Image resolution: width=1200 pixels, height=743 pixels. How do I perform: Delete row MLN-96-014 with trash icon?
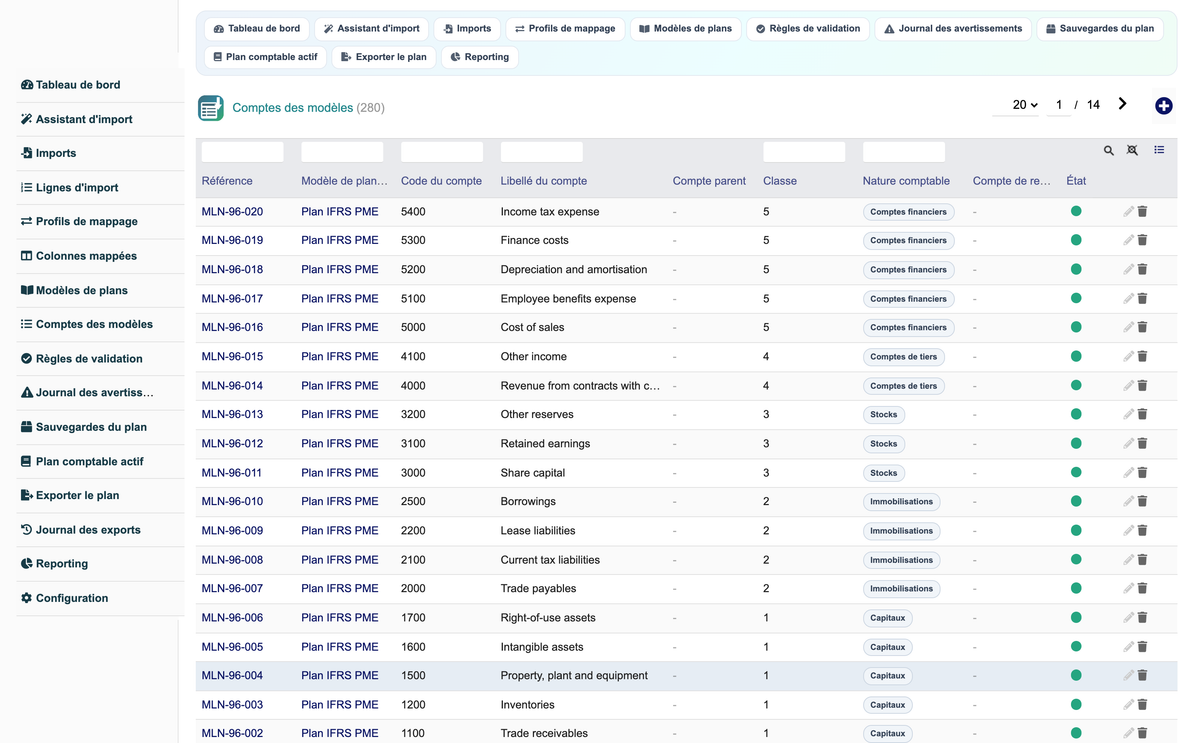click(x=1142, y=386)
